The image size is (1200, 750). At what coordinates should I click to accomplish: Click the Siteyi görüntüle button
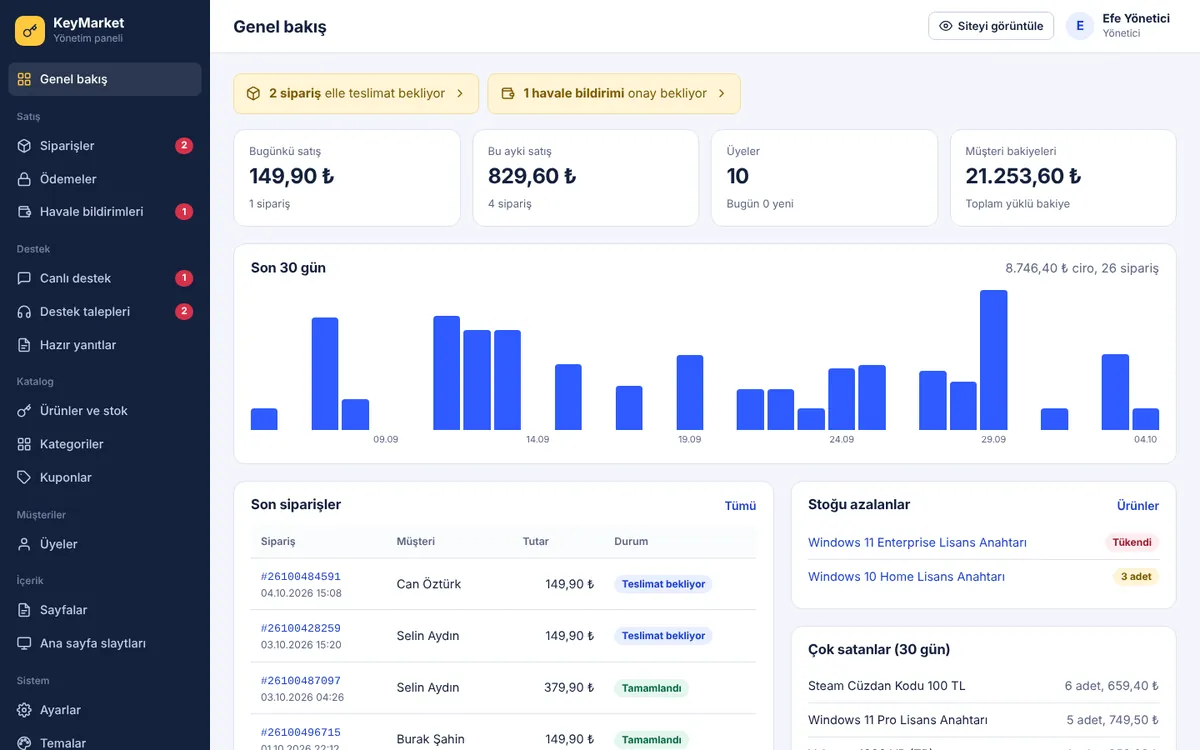[x=991, y=26]
